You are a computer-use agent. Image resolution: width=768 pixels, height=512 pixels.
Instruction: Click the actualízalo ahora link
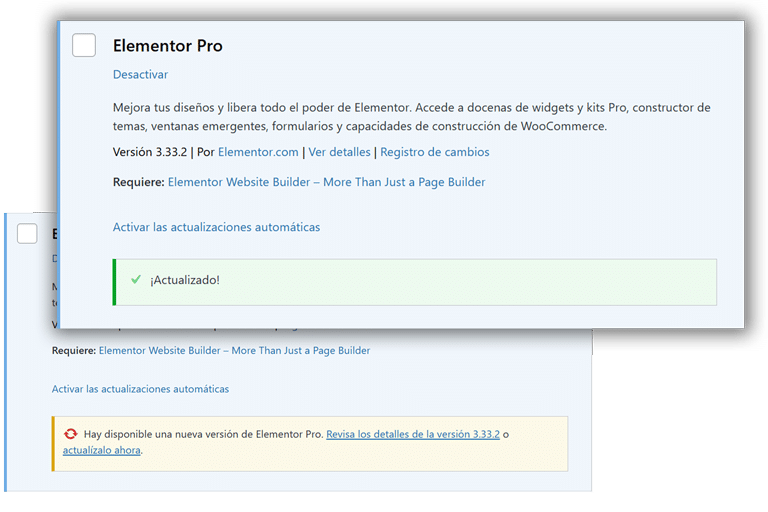click(101, 450)
